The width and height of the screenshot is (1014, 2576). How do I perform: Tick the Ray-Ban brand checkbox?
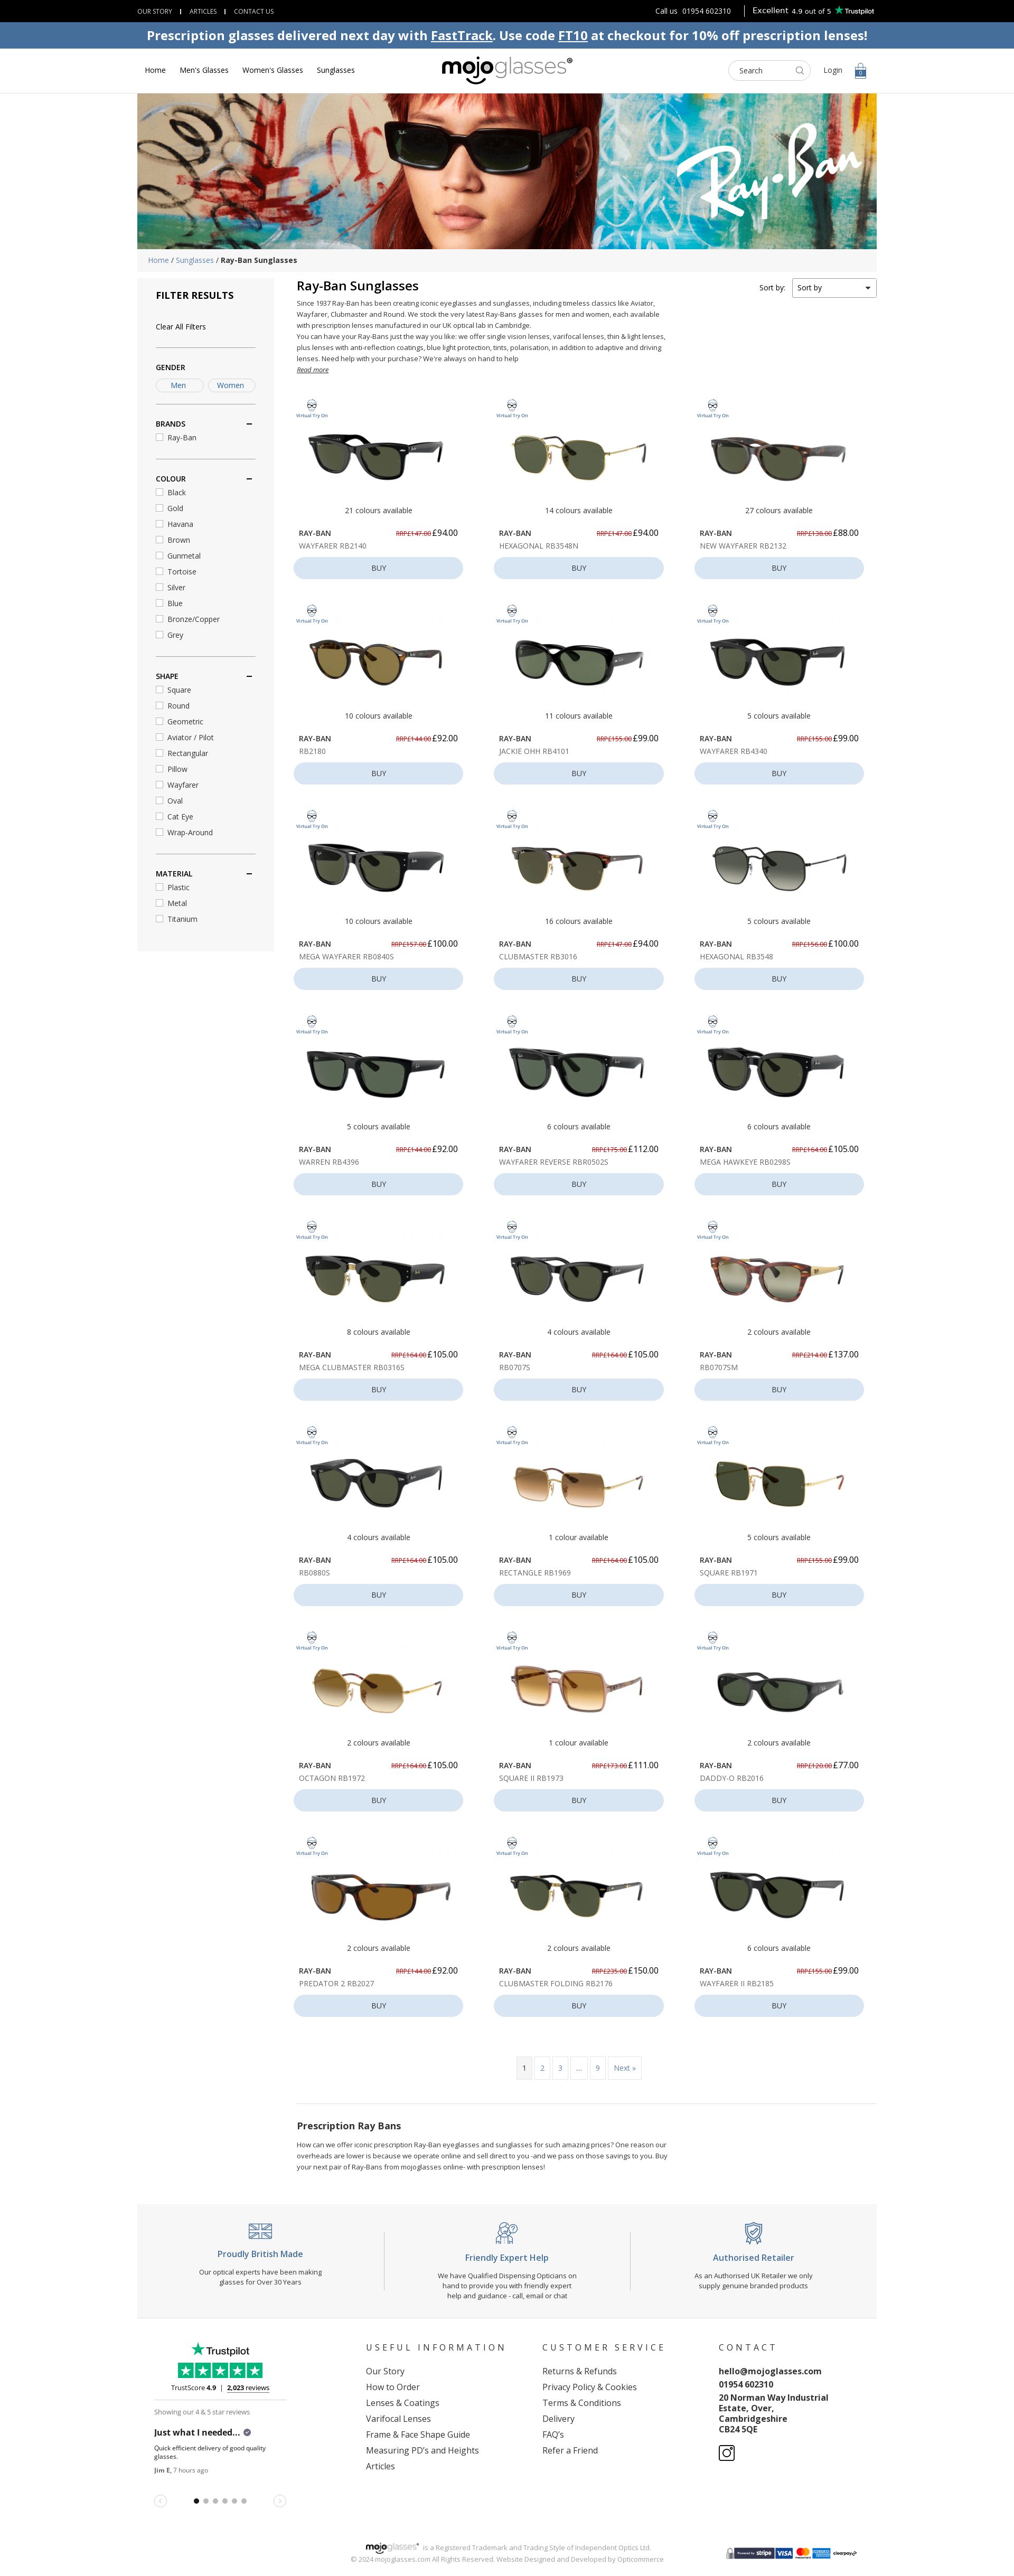(x=159, y=437)
